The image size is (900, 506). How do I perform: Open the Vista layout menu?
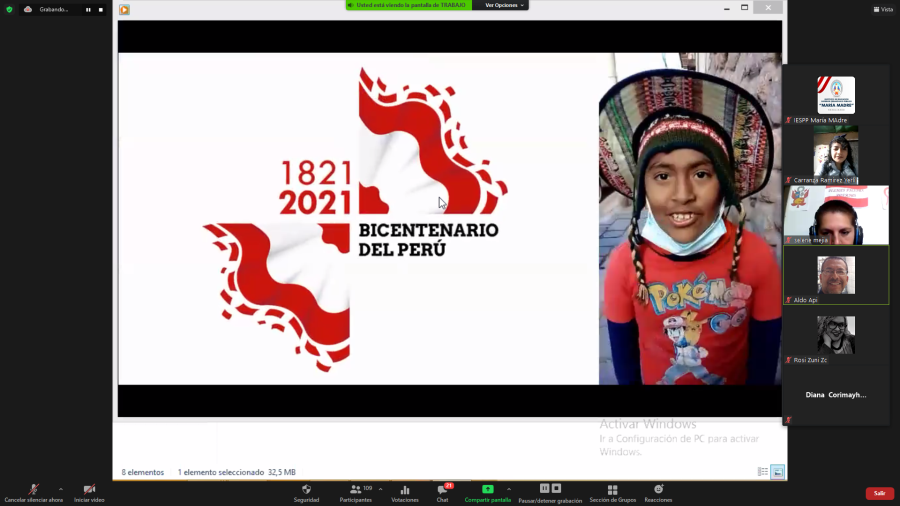click(x=883, y=9)
